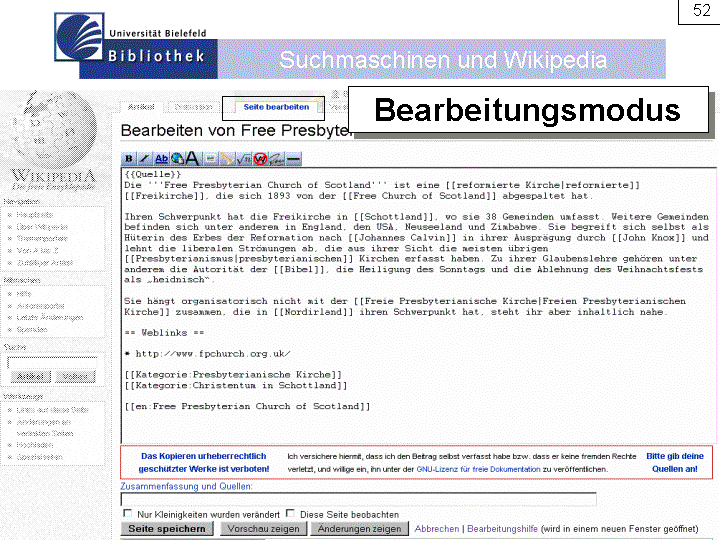Open the Bearbeitungshilfe link
This screenshot has width=720, height=540.
(x=502, y=529)
